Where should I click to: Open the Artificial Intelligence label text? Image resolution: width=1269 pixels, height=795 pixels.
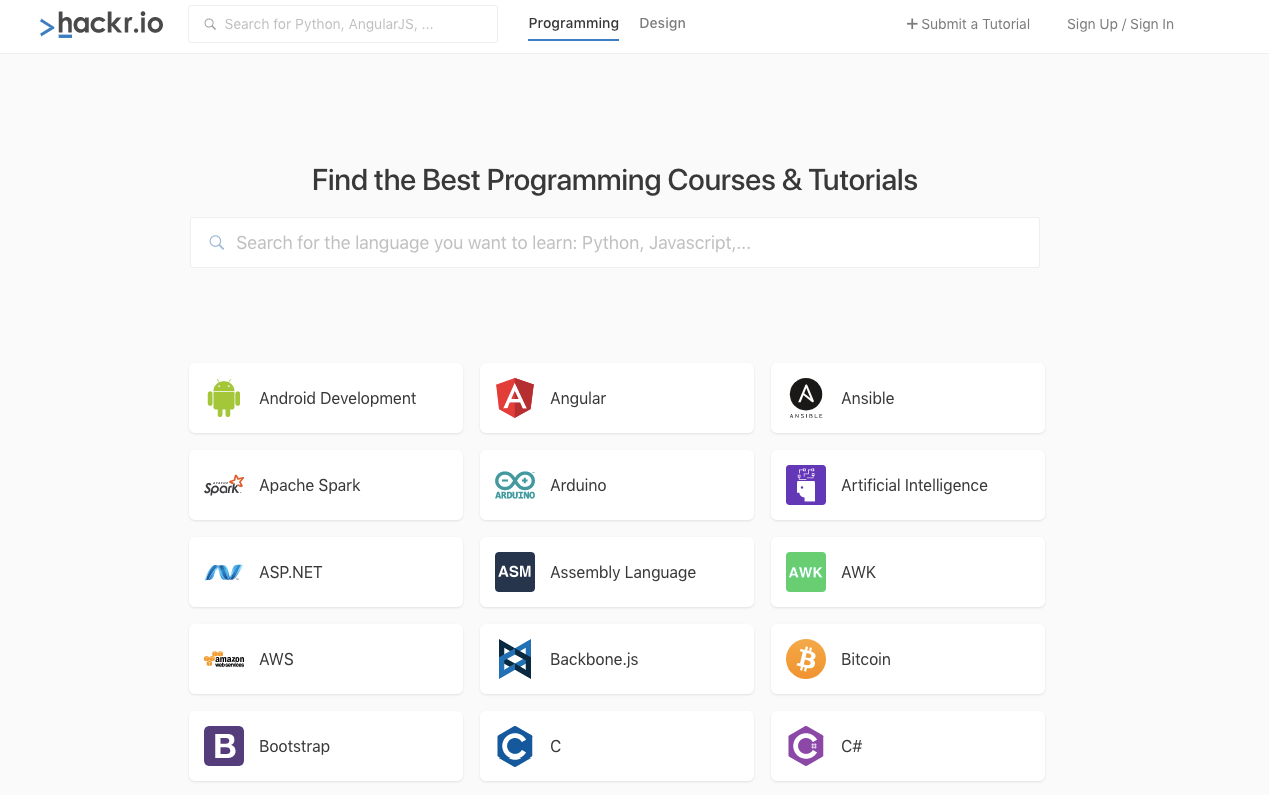click(914, 485)
